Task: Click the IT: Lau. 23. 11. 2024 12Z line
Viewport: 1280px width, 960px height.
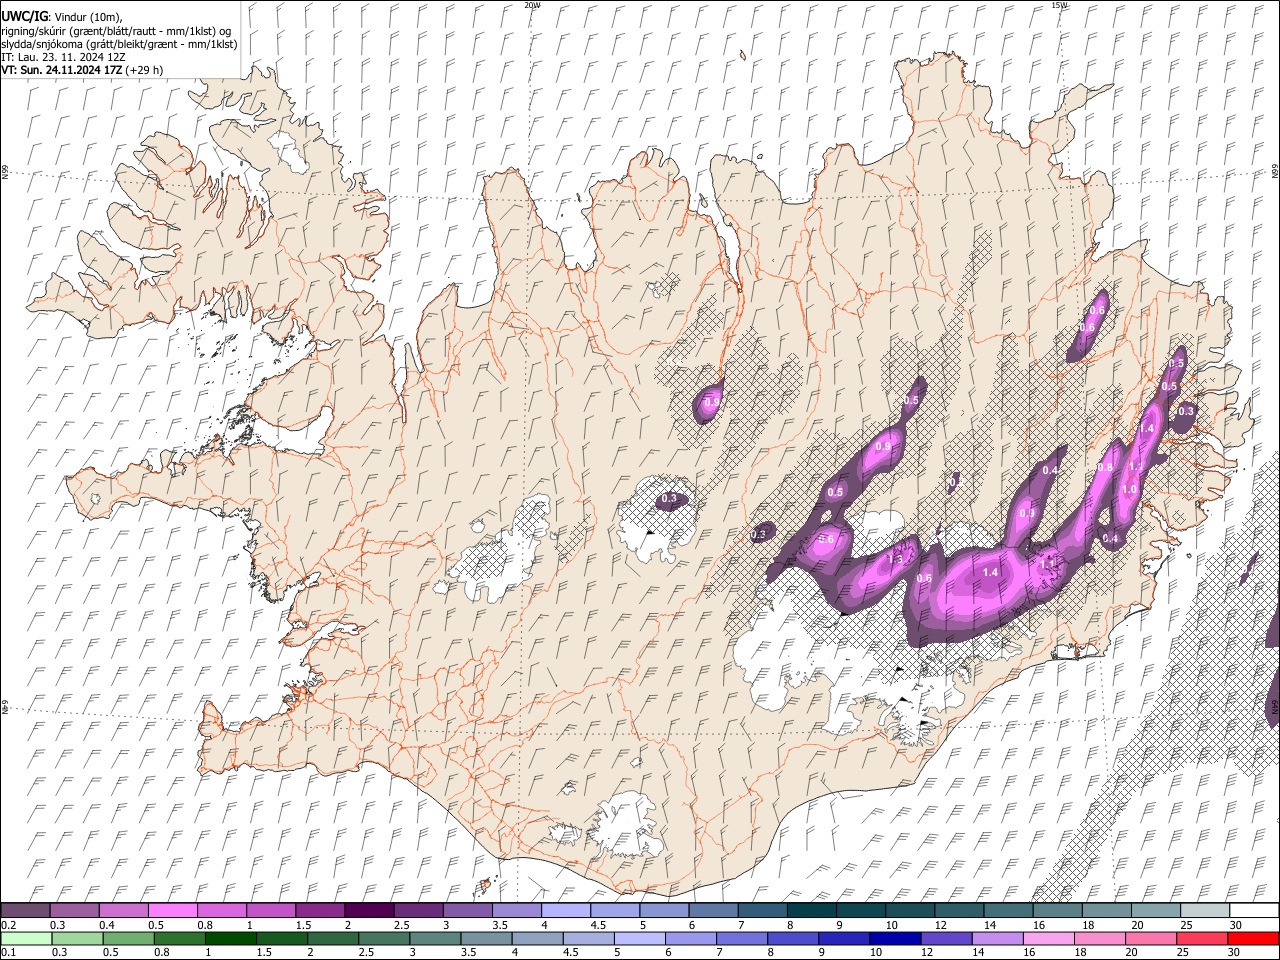Action: click(x=63, y=57)
